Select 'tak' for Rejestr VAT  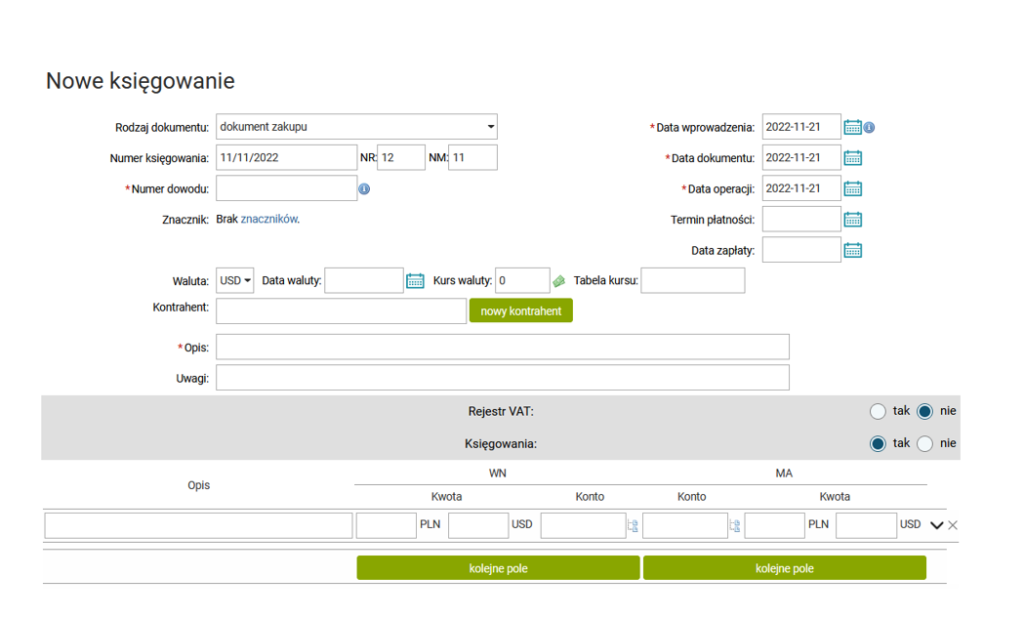878,411
